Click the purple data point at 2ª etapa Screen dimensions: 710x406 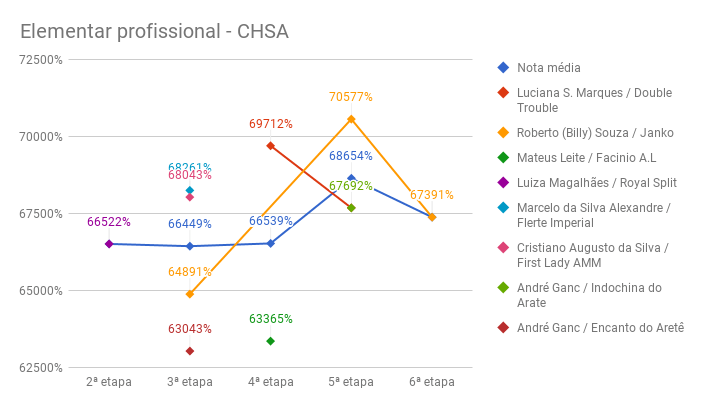click(109, 244)
